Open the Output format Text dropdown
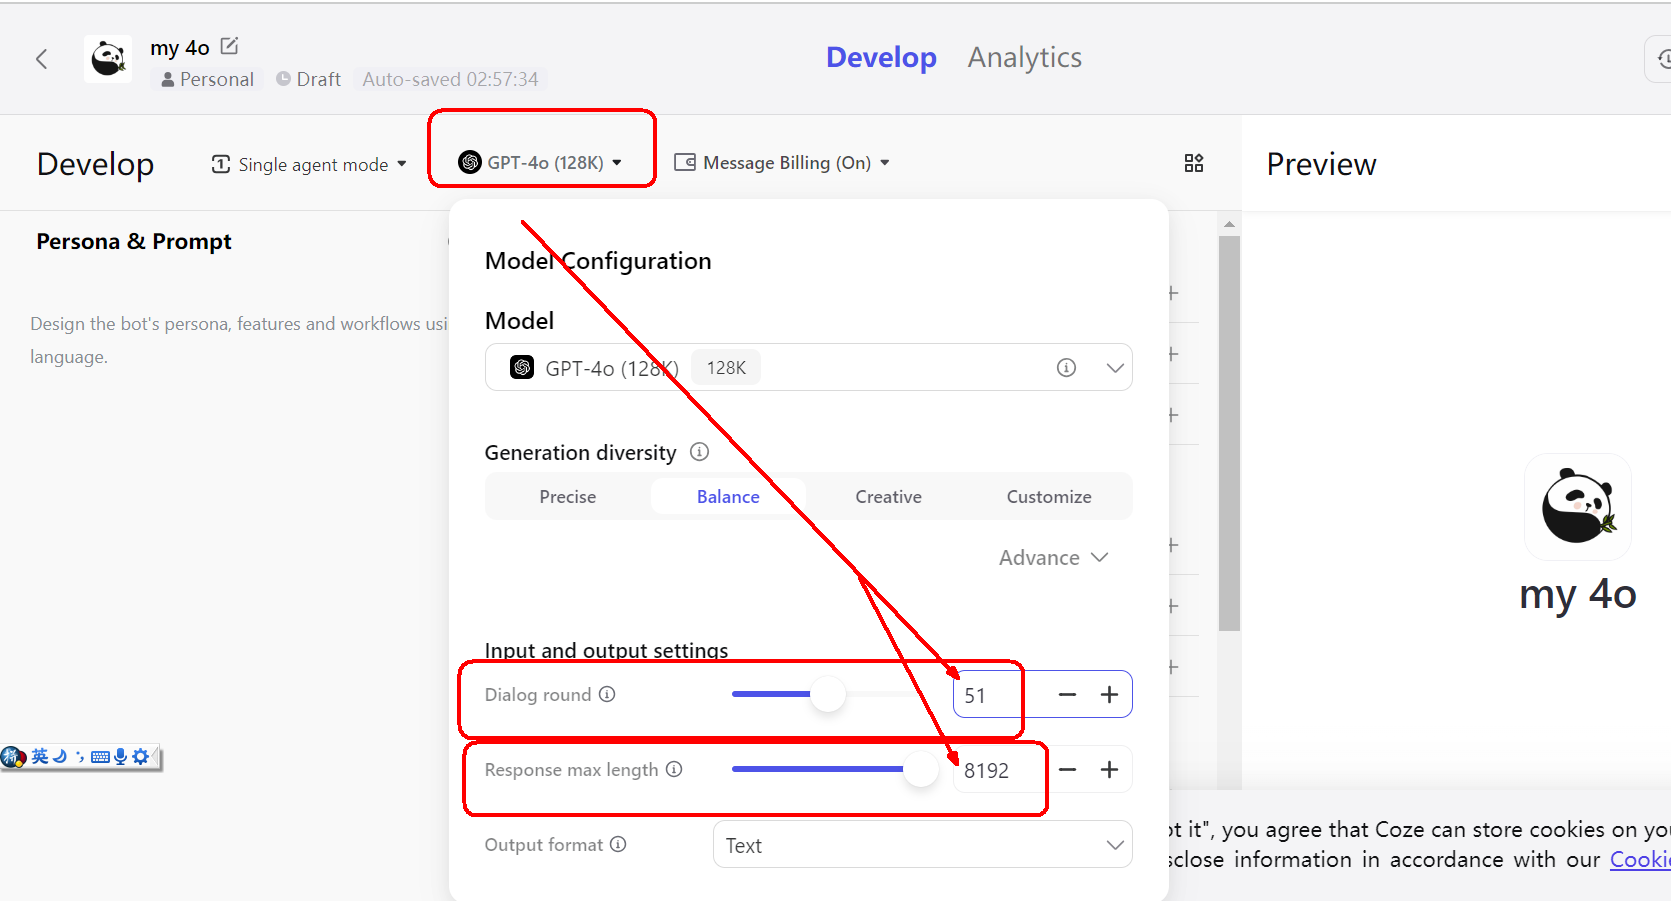The image size is (1671, 901). tap(922, 845)
